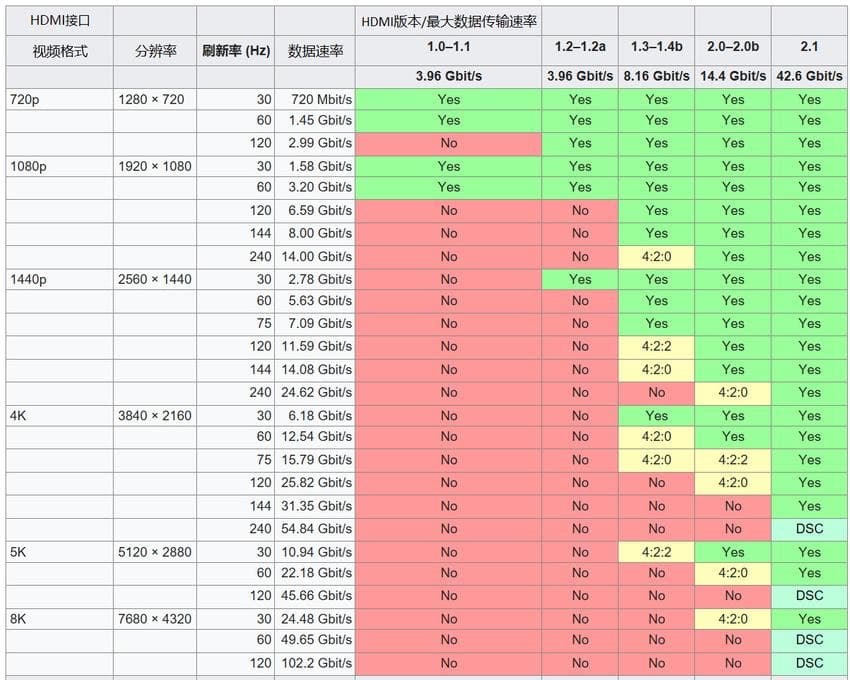This screenshot has width=850, height=680.
Task: Click the 14.4 Gbit/s bandwidth cell
Action: [732, 76]
